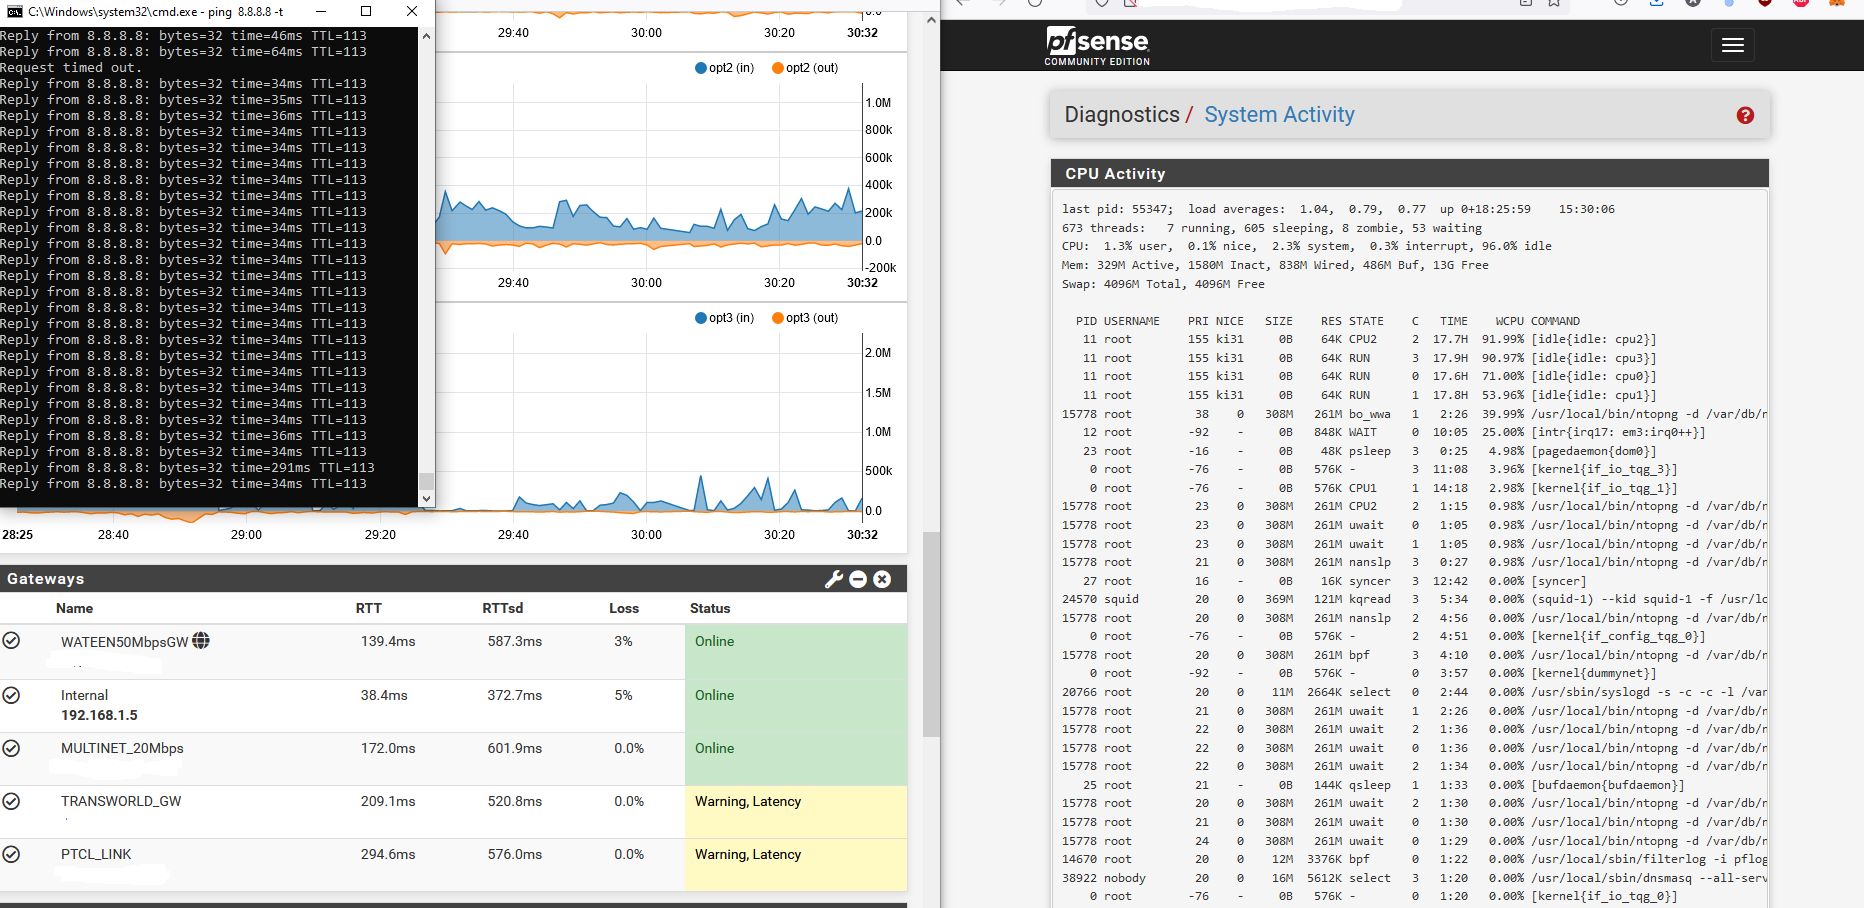This screenshot has height=908, width=1864.
Task: Click the Gateways widget title
Action: (x=46, y=579)
